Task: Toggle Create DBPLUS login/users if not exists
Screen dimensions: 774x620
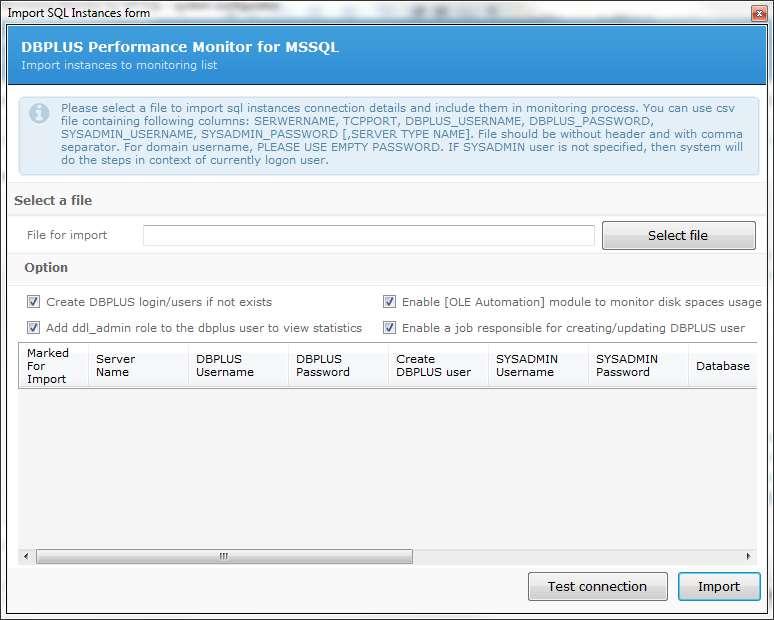Action: [33, 302]
